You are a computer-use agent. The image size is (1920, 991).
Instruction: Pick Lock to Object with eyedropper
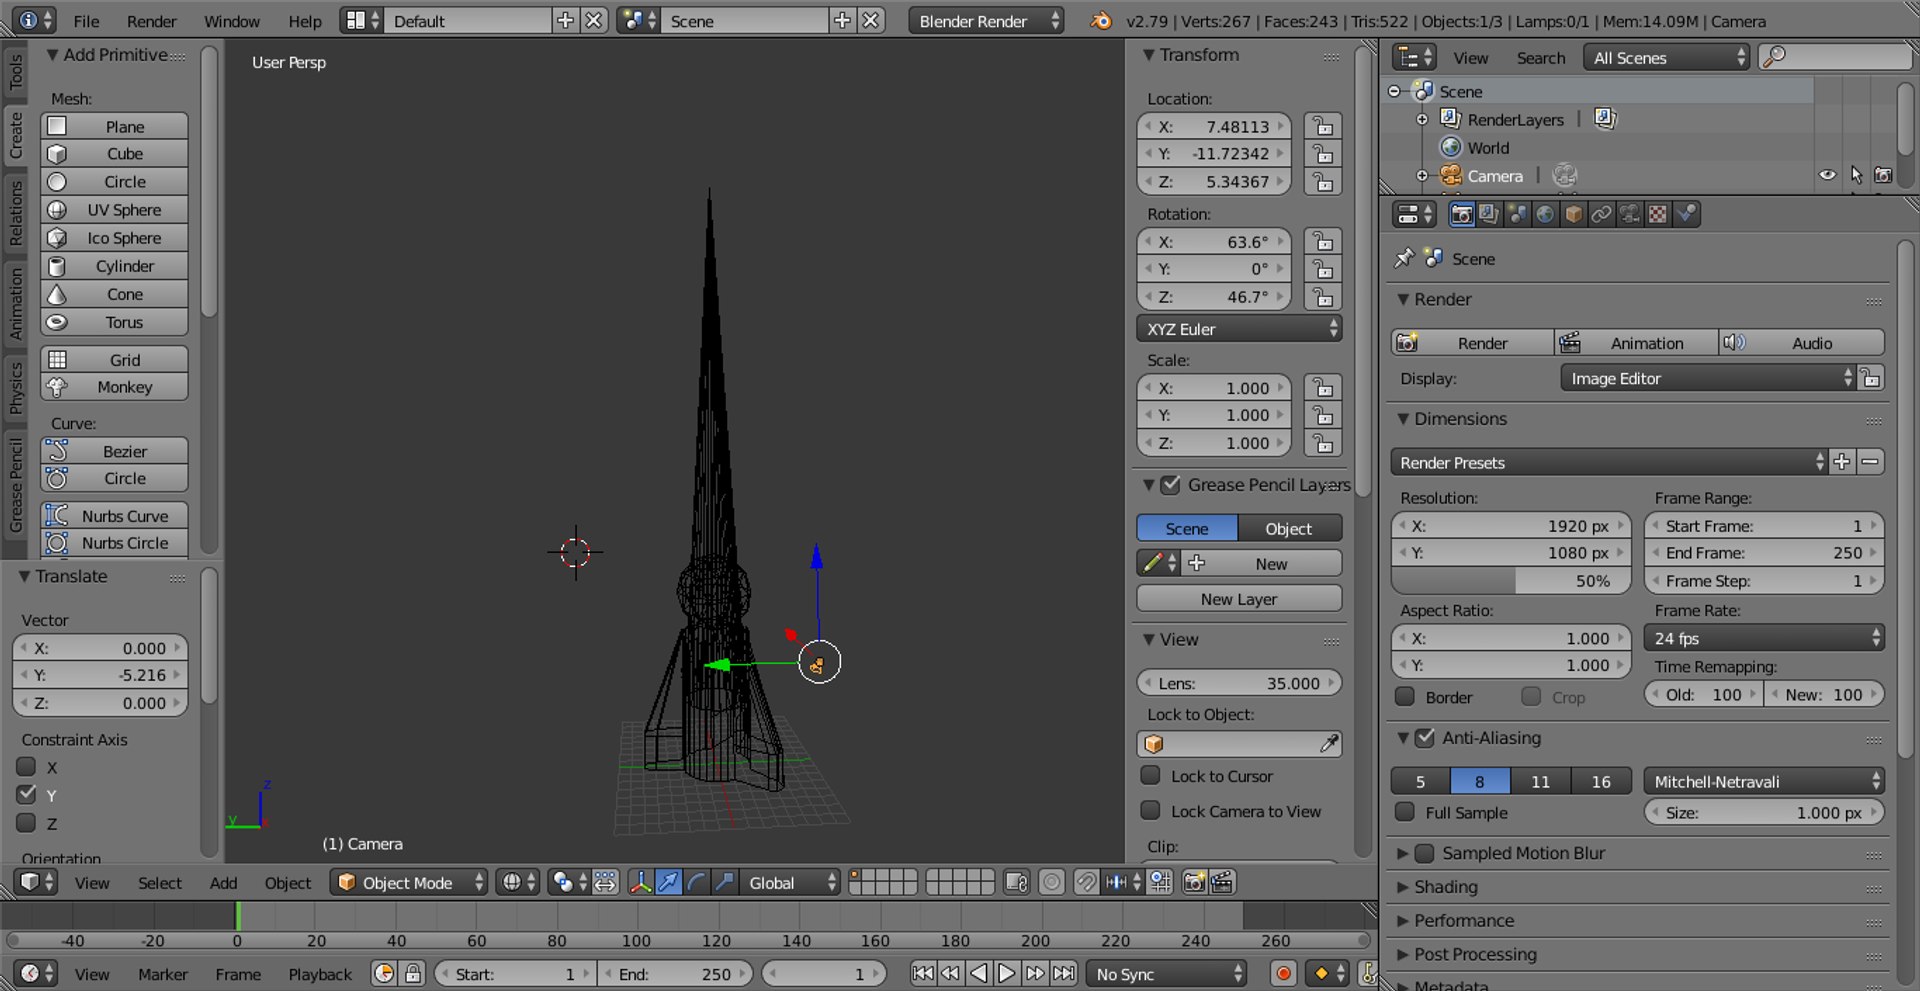click(1329, 743)
